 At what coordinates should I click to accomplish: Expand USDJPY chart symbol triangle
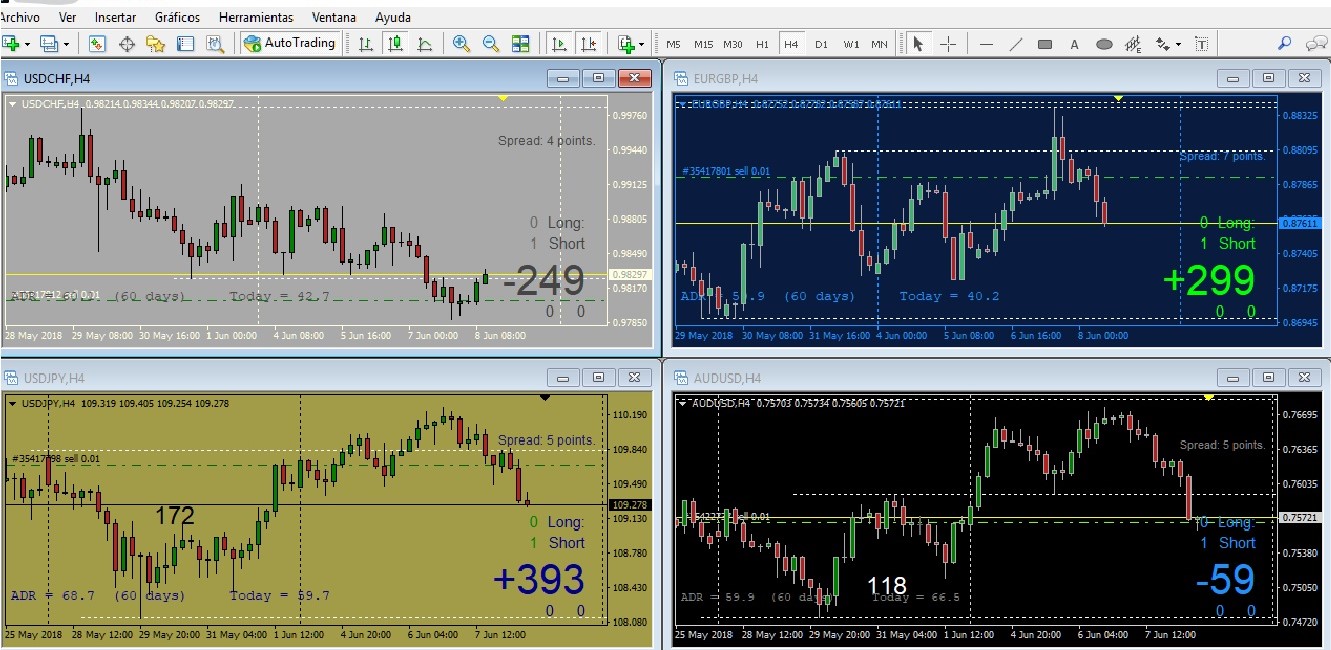(x=13, y=403)
